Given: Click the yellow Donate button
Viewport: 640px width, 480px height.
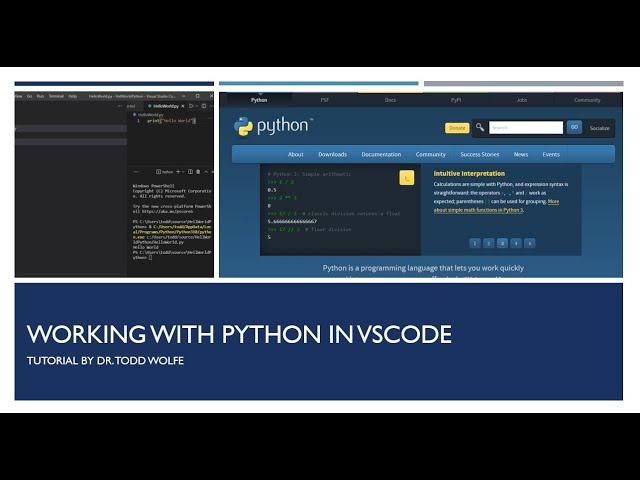Looking at the screenshot, I should (457, 128).
